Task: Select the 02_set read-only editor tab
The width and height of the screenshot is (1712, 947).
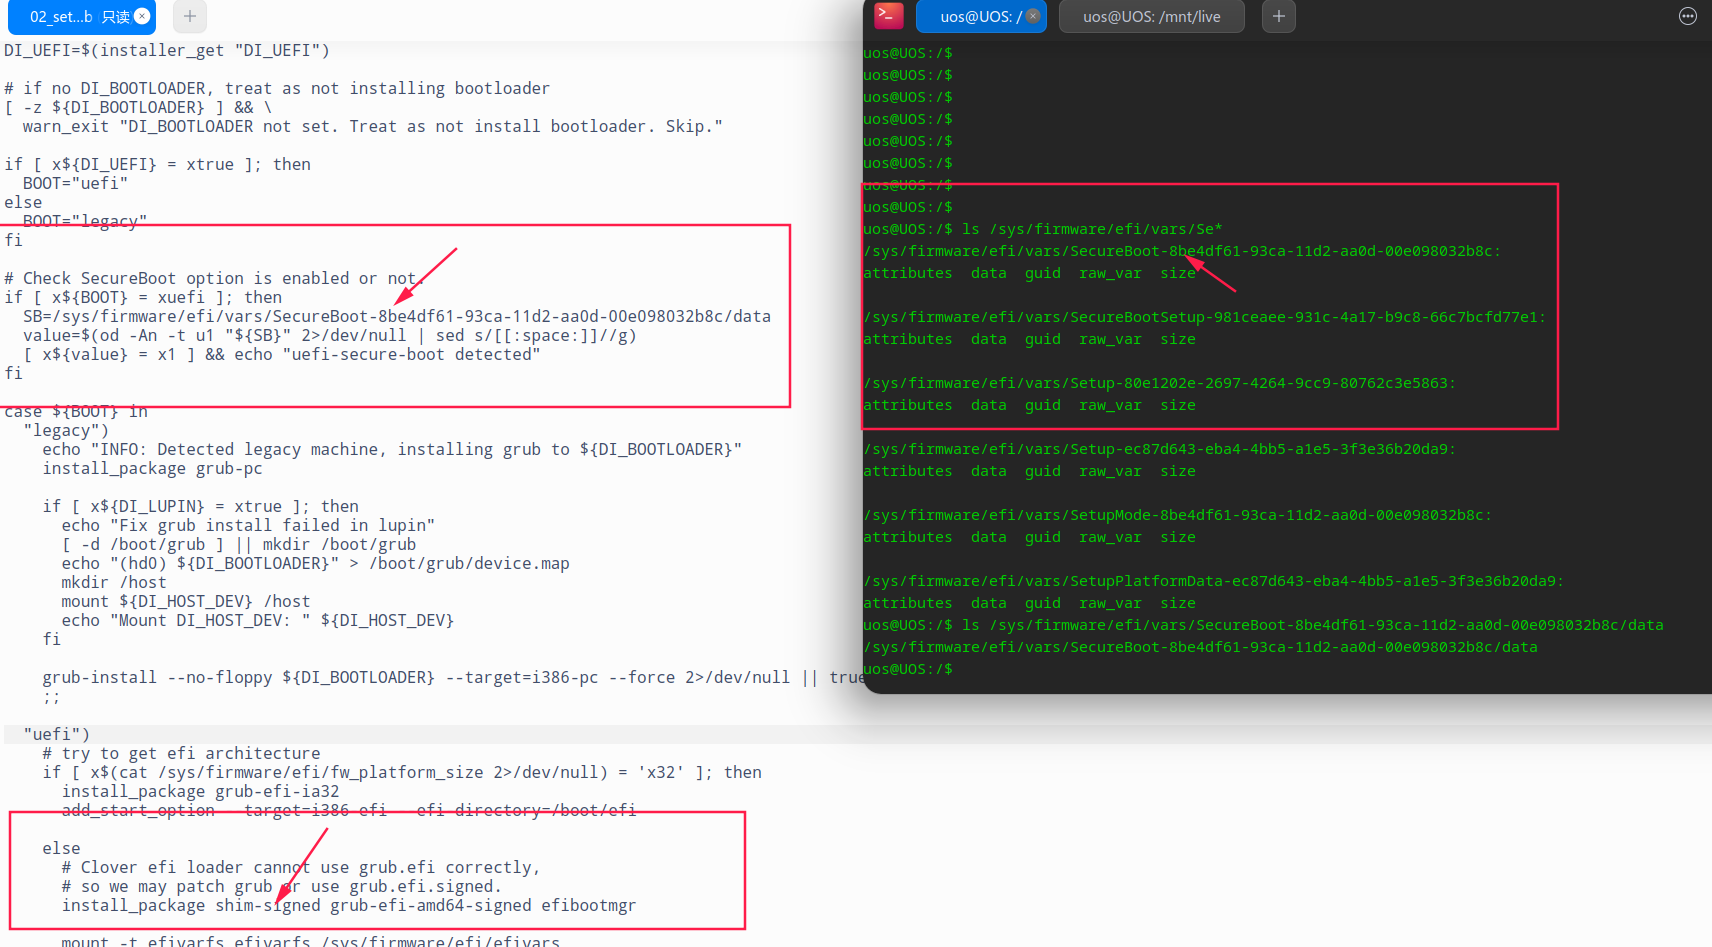Action: coord(81,16)
